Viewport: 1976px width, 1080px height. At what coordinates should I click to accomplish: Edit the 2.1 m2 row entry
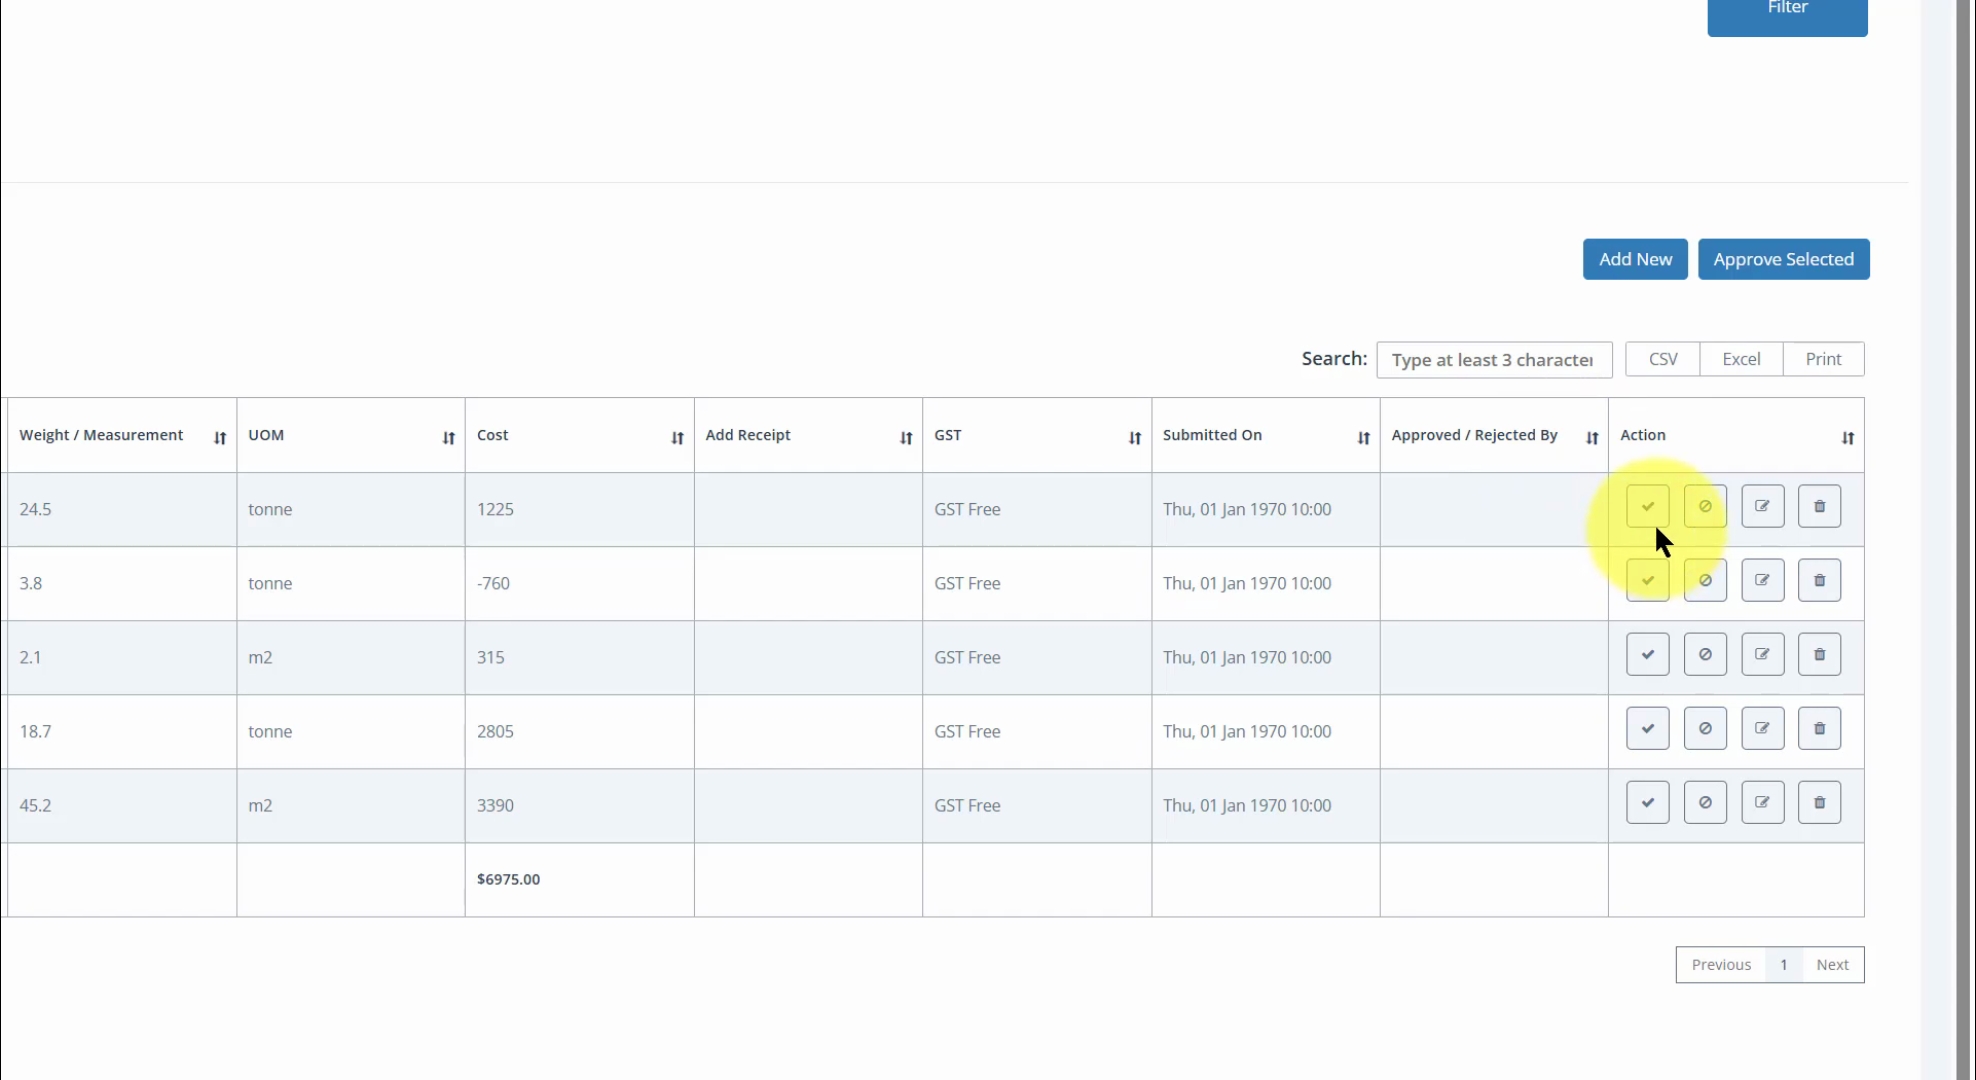[1762, 655]
